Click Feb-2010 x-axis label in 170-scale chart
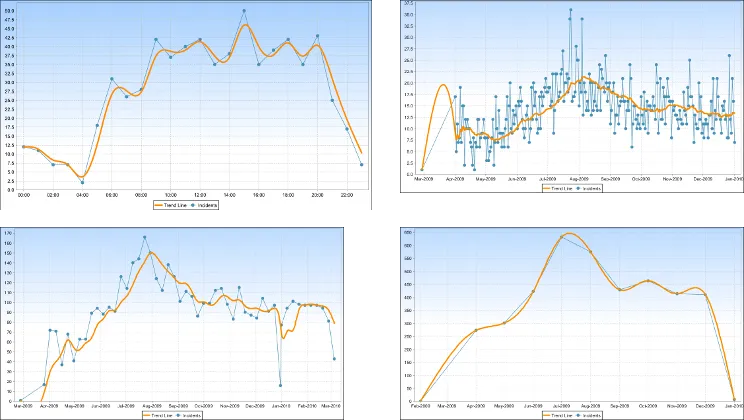Image resolution: width=744 pixels, height=420 pixels. click(x=307, y=406)
